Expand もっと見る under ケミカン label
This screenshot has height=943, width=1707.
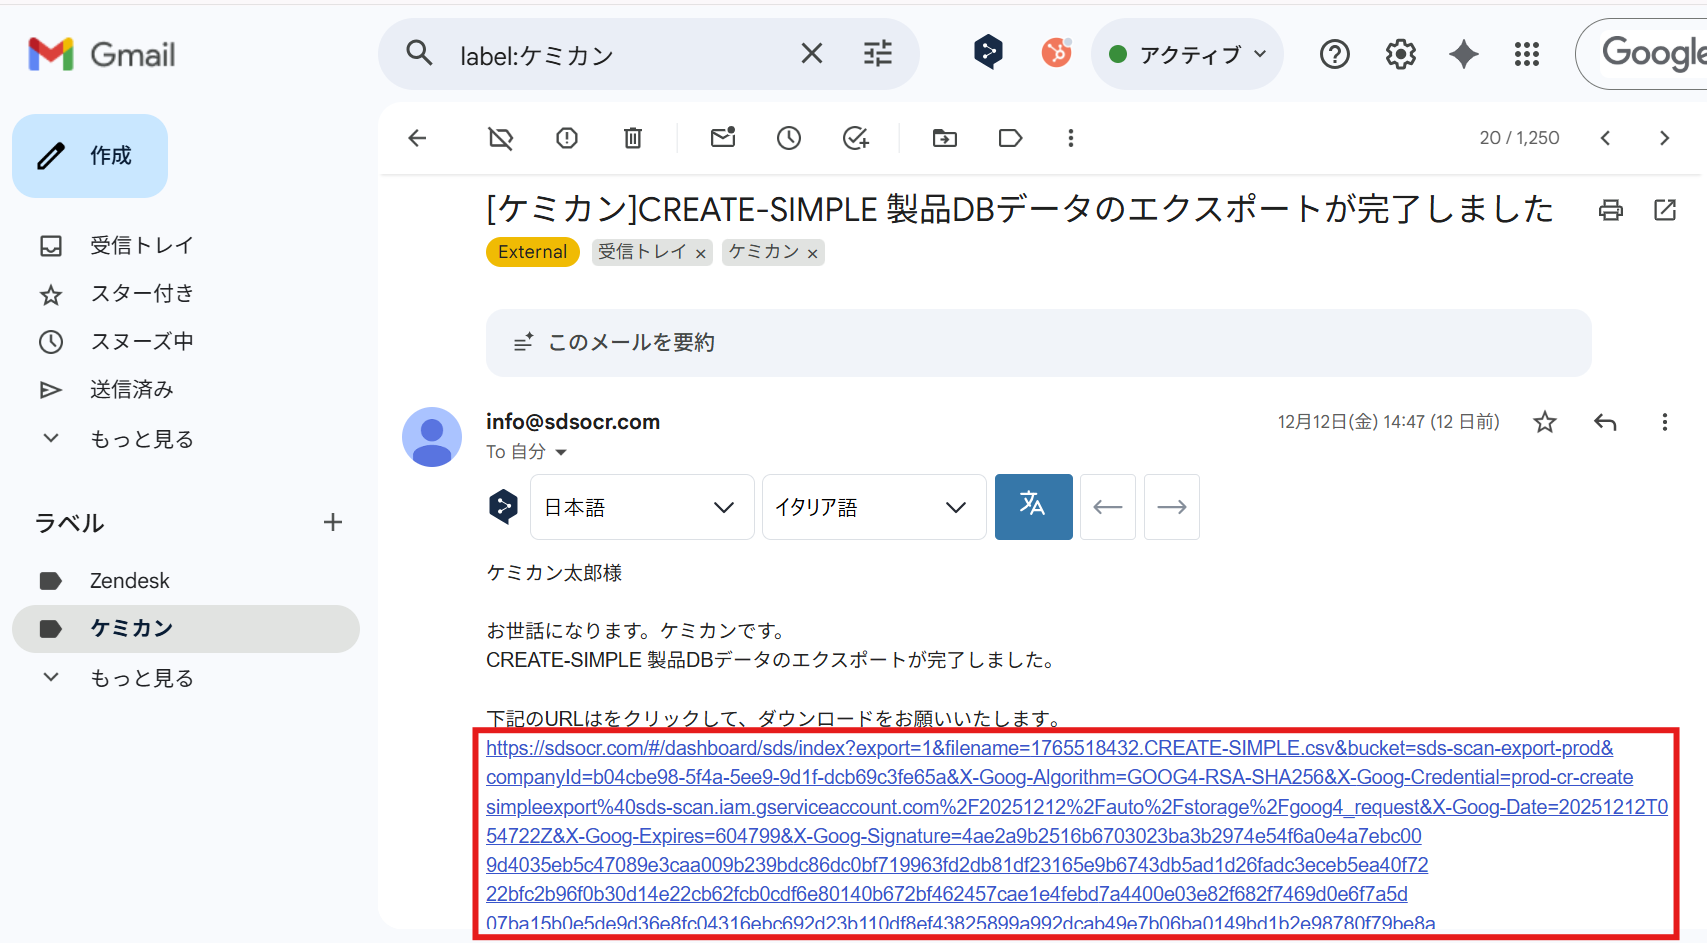(142, 678)
